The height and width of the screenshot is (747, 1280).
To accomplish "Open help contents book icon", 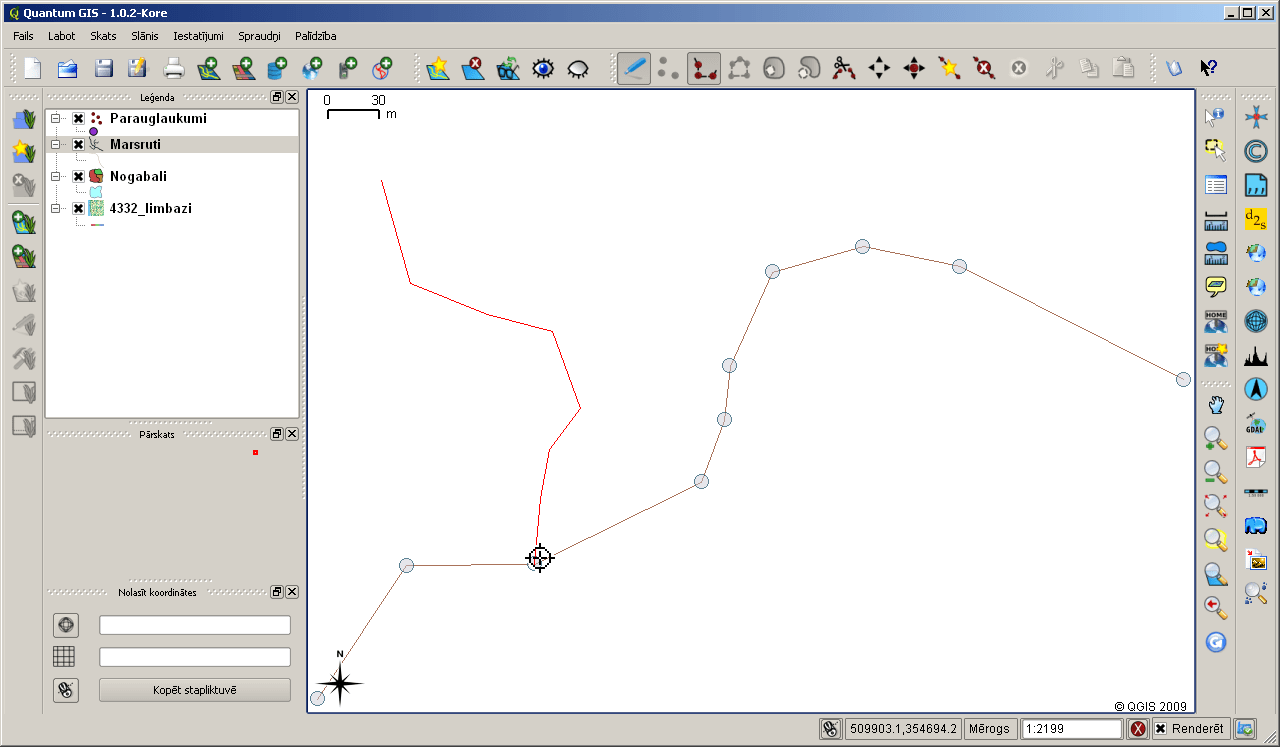I will [x=1174, y=68].
